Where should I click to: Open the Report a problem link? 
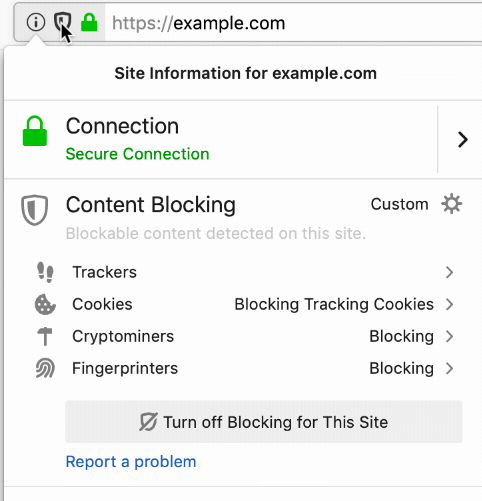pos(131,462)
